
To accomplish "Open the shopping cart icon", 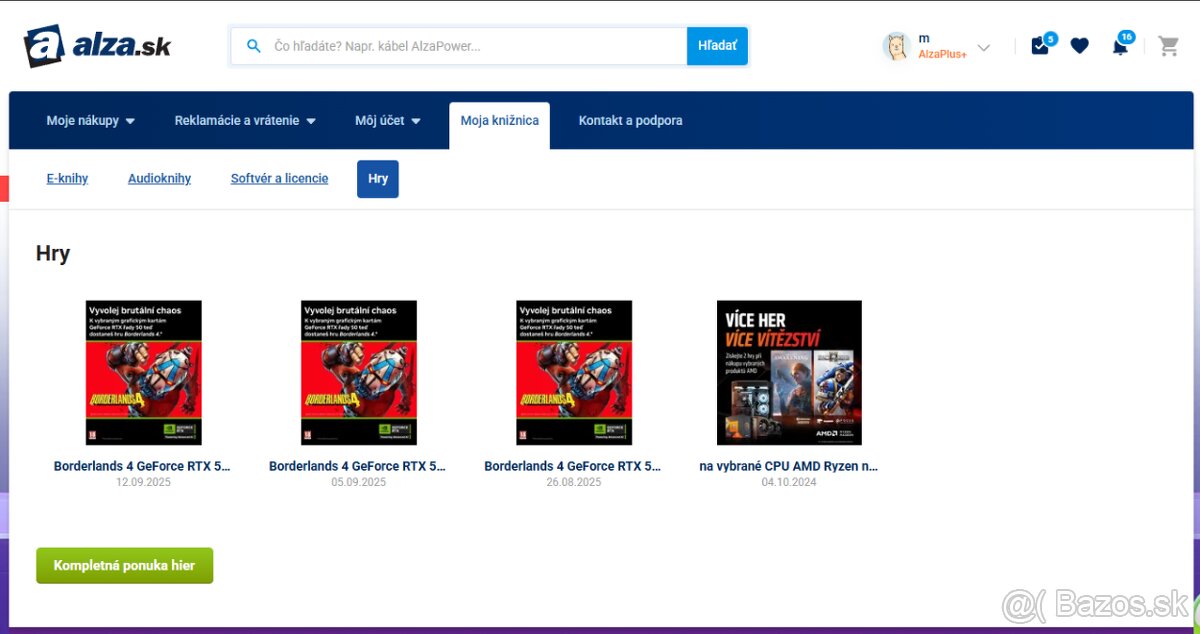I will tap(1168, 46).
